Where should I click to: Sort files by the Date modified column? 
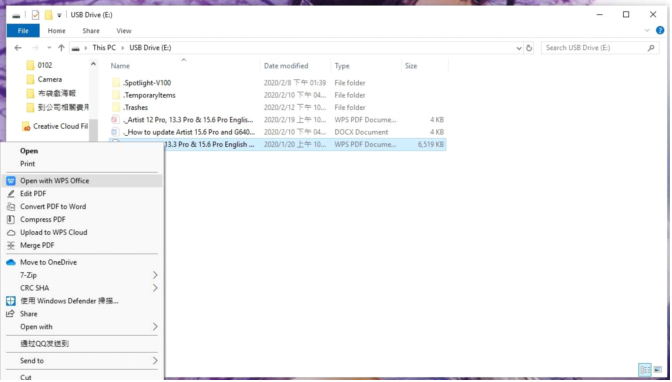pyautogui.click(x=286, y=66)
